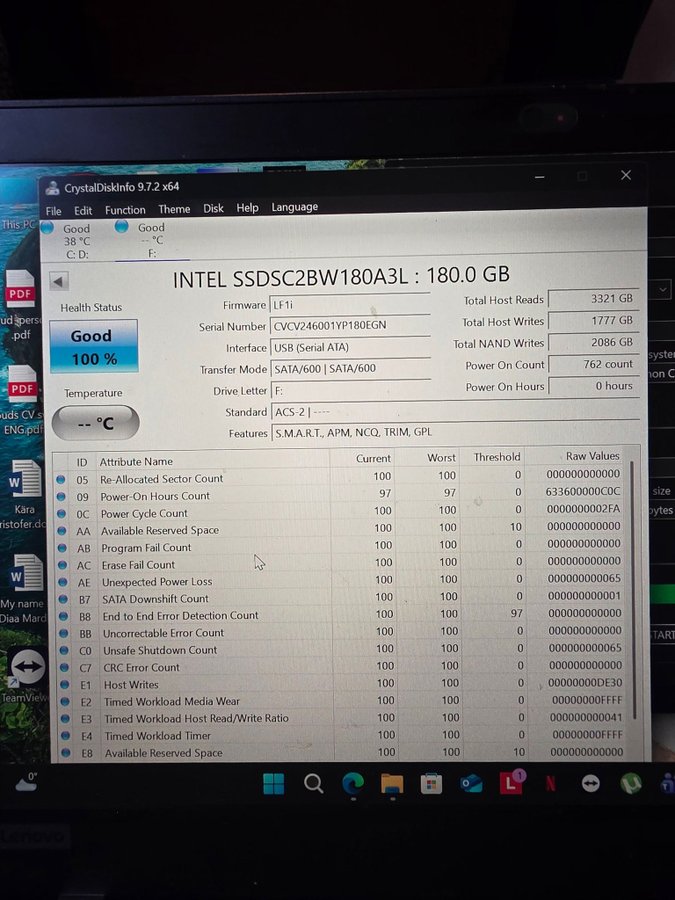Launch Netflix from the taskbar
Viewport: 675px width, 900px height.
[550, 783]
